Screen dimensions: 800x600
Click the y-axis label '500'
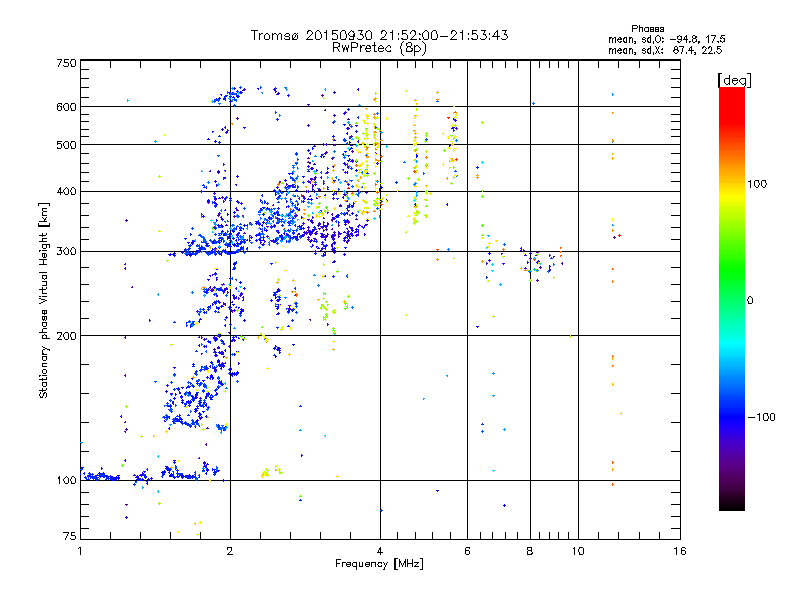66,145
